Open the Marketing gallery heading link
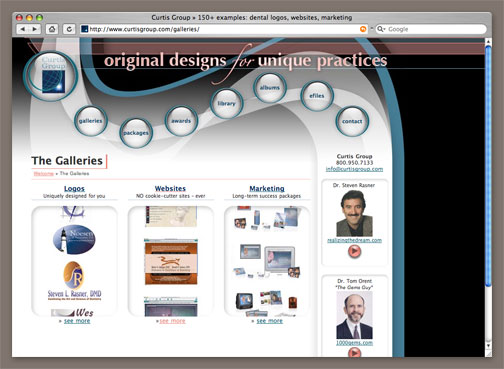The image size is (504, 369). coord(267,189)
